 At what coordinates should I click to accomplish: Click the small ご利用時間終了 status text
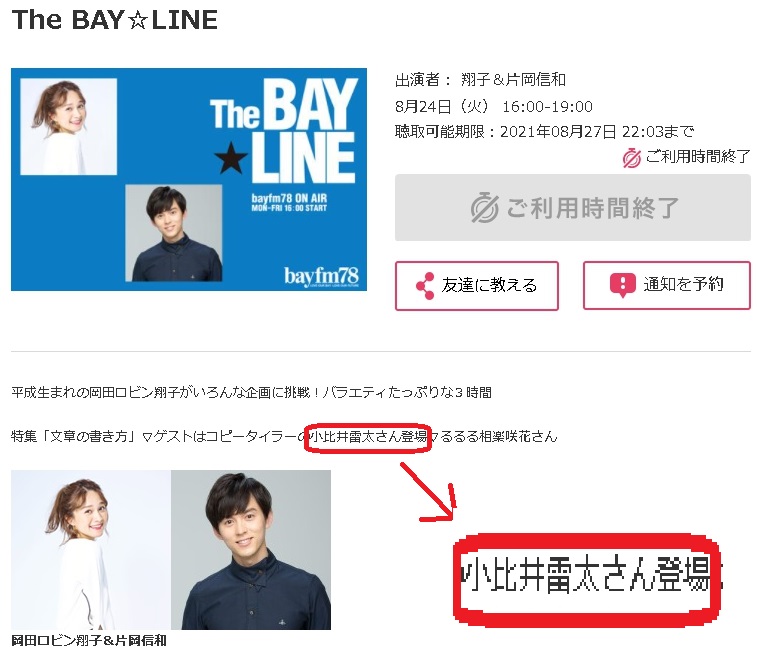coord(697,157)
